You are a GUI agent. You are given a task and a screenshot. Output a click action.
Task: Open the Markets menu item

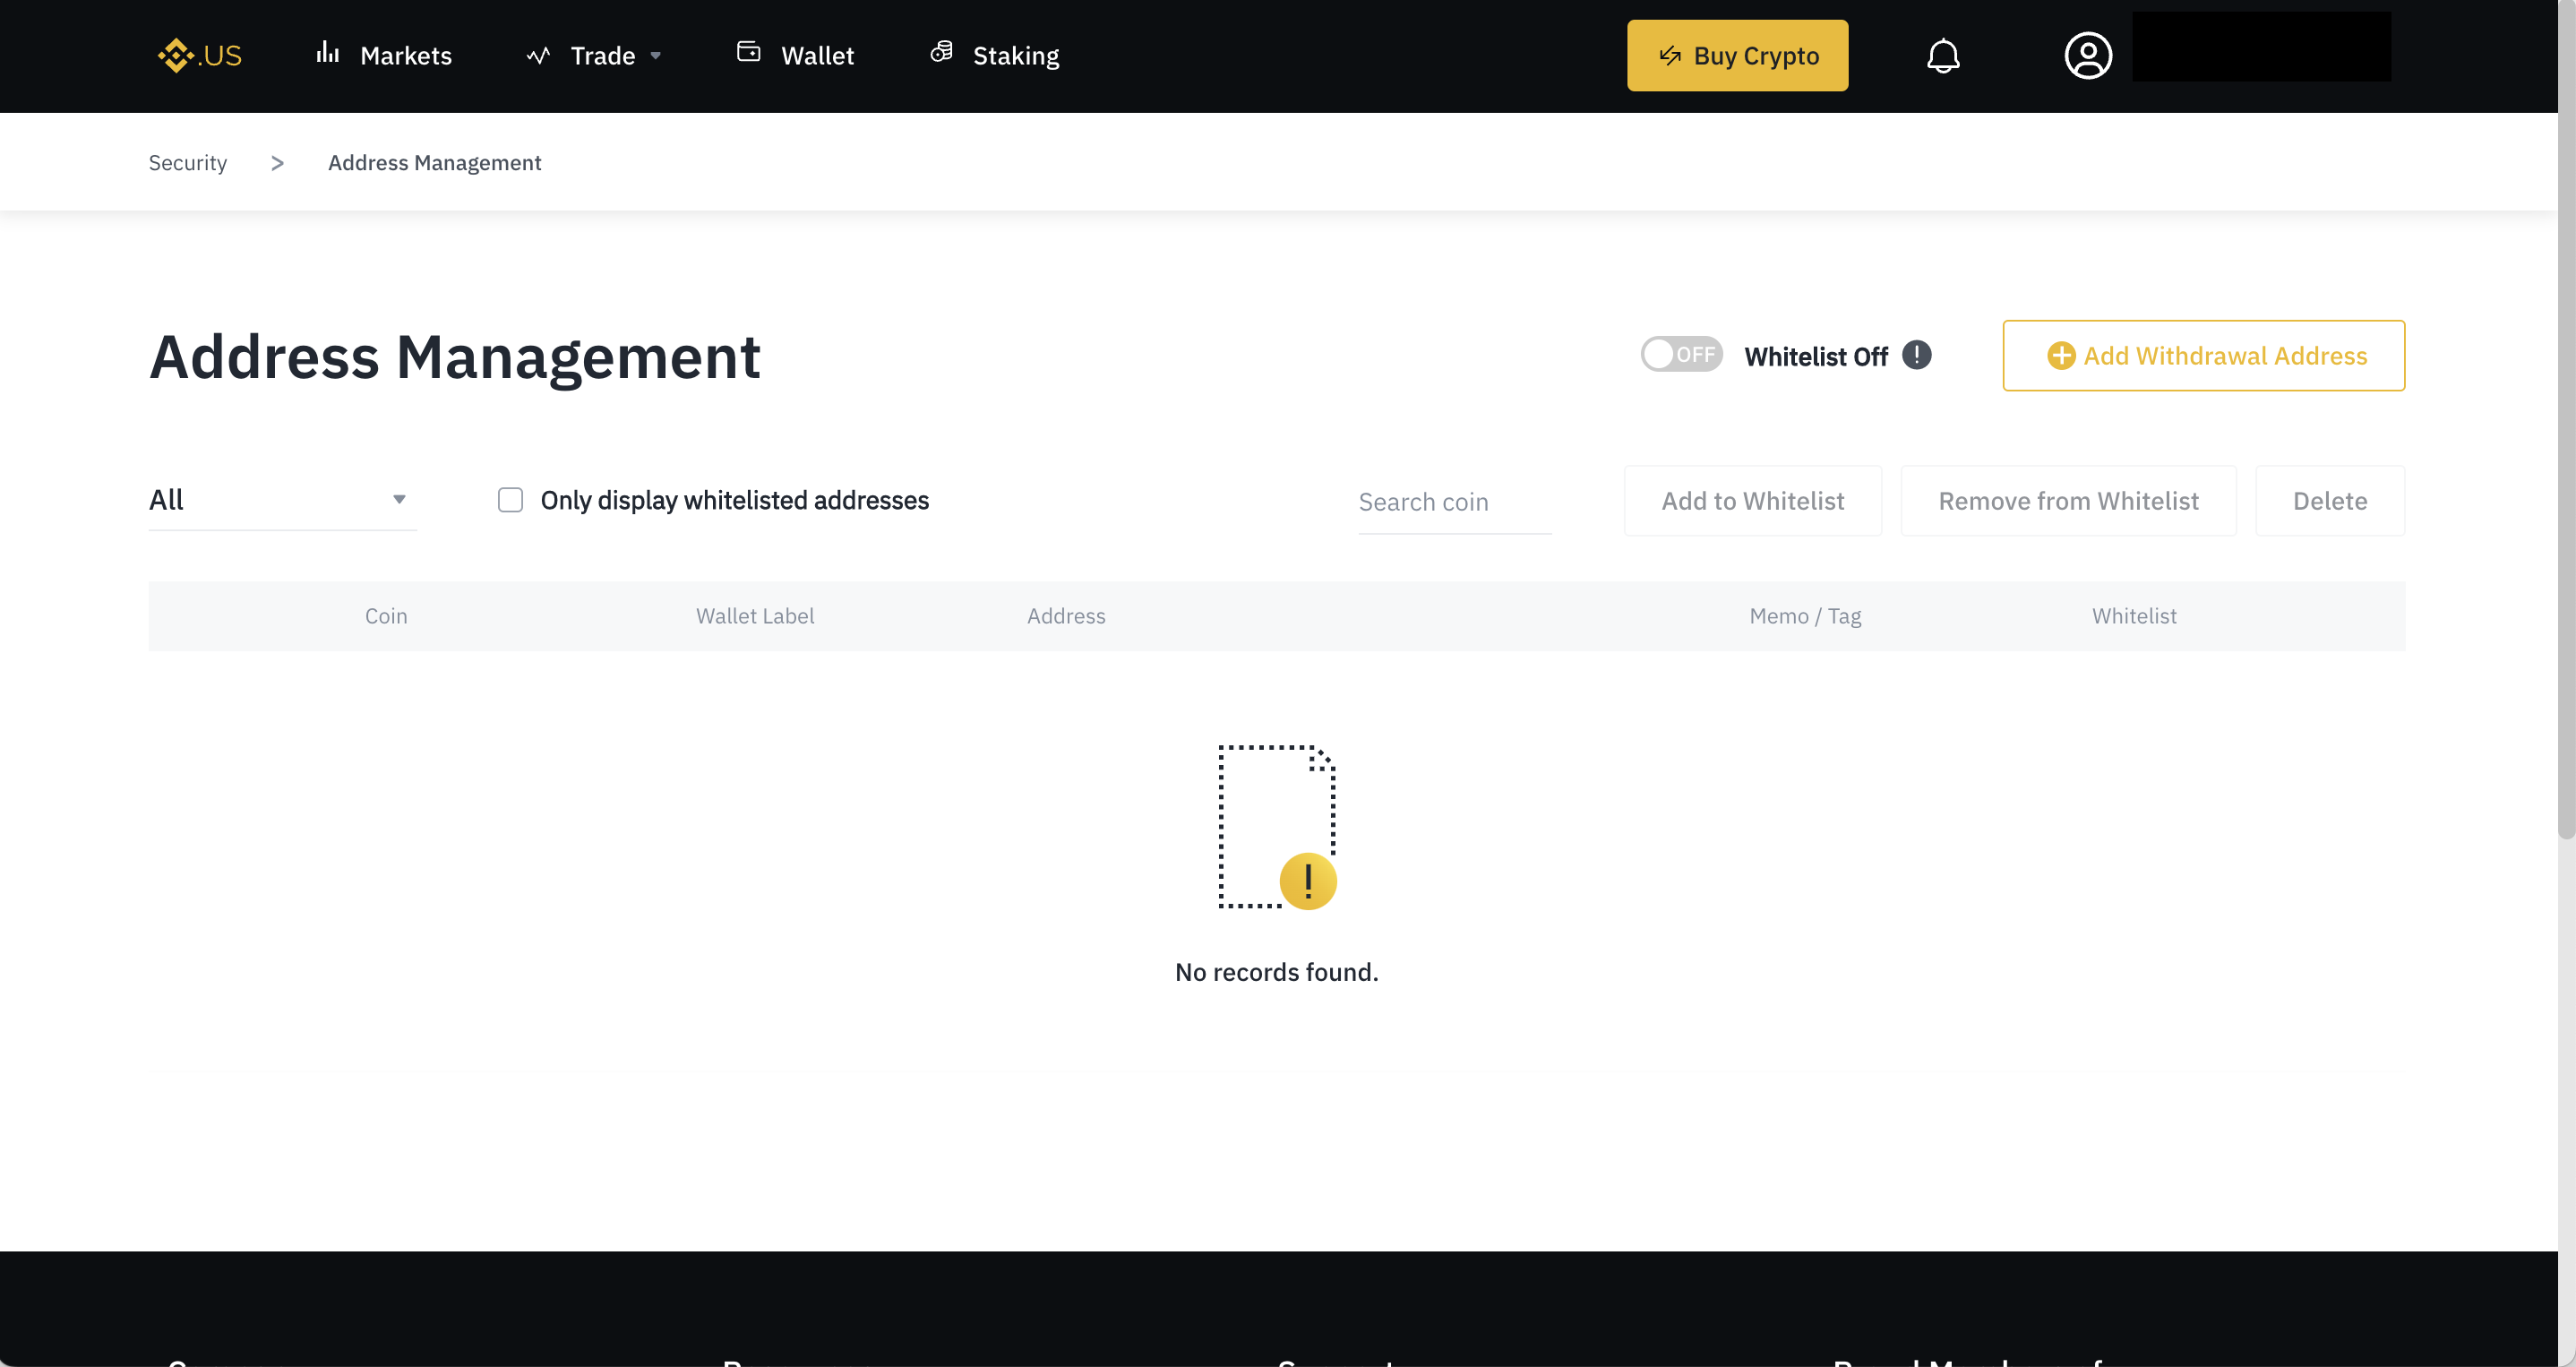(405, 56)
